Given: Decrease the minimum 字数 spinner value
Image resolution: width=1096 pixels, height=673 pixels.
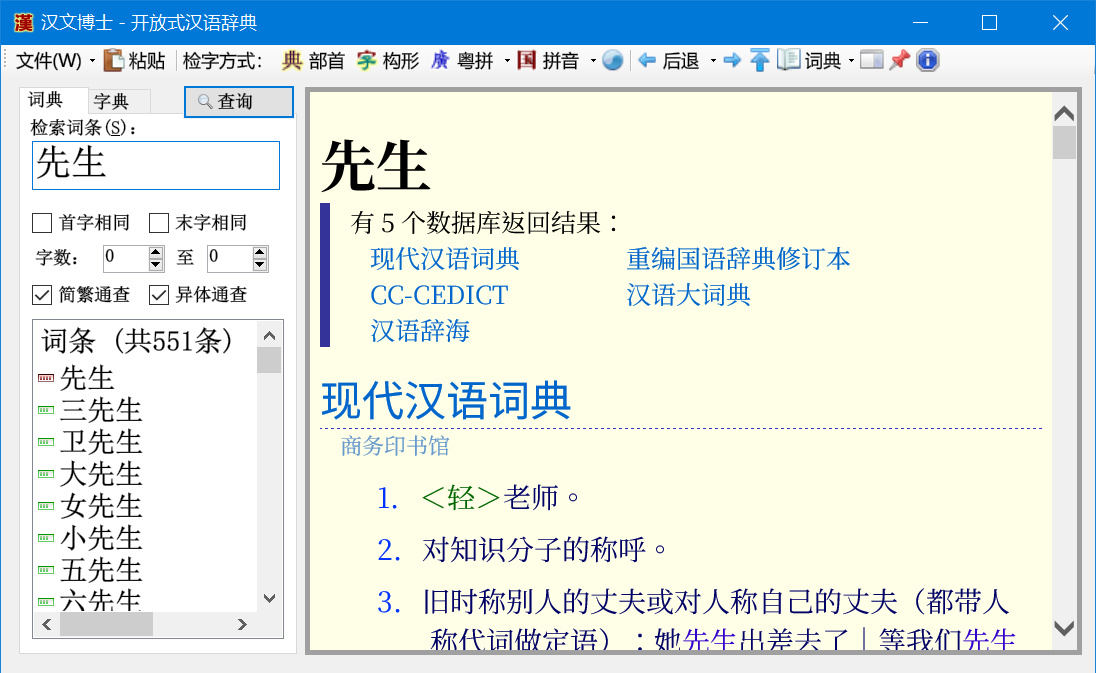Looking at the screenshot, I should [156, 265].
